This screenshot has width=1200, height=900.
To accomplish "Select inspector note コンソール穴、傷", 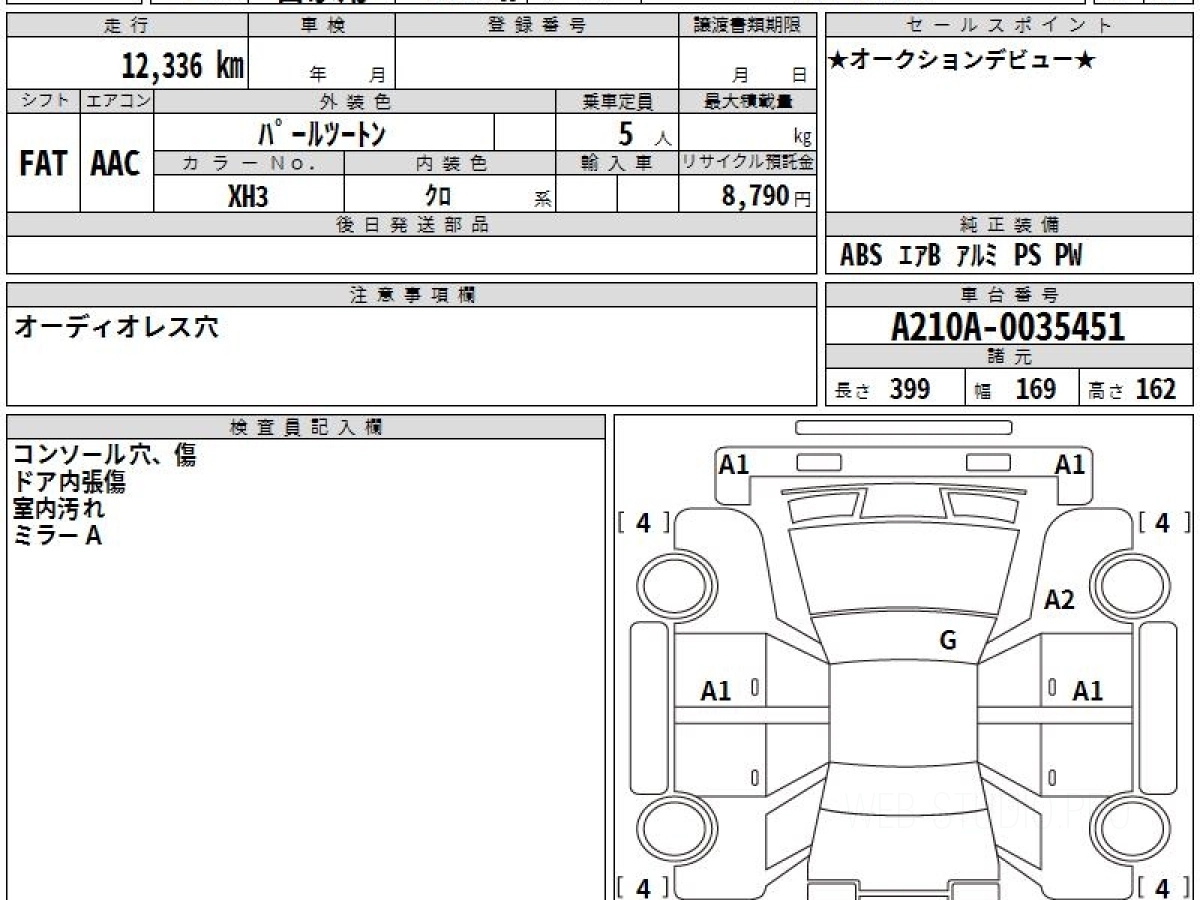I will click(104, 456).
